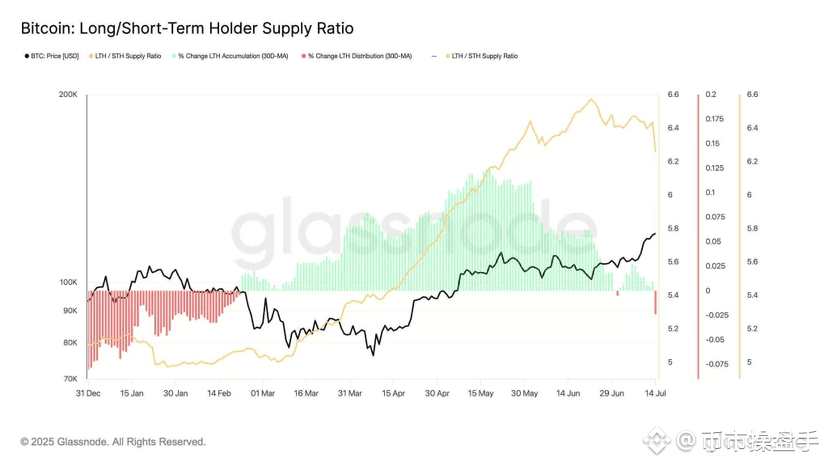Click the glassnode watermark in the chart
Image resolution: width=828 pixels, height=466 pixels.
[x=415, y=234]
